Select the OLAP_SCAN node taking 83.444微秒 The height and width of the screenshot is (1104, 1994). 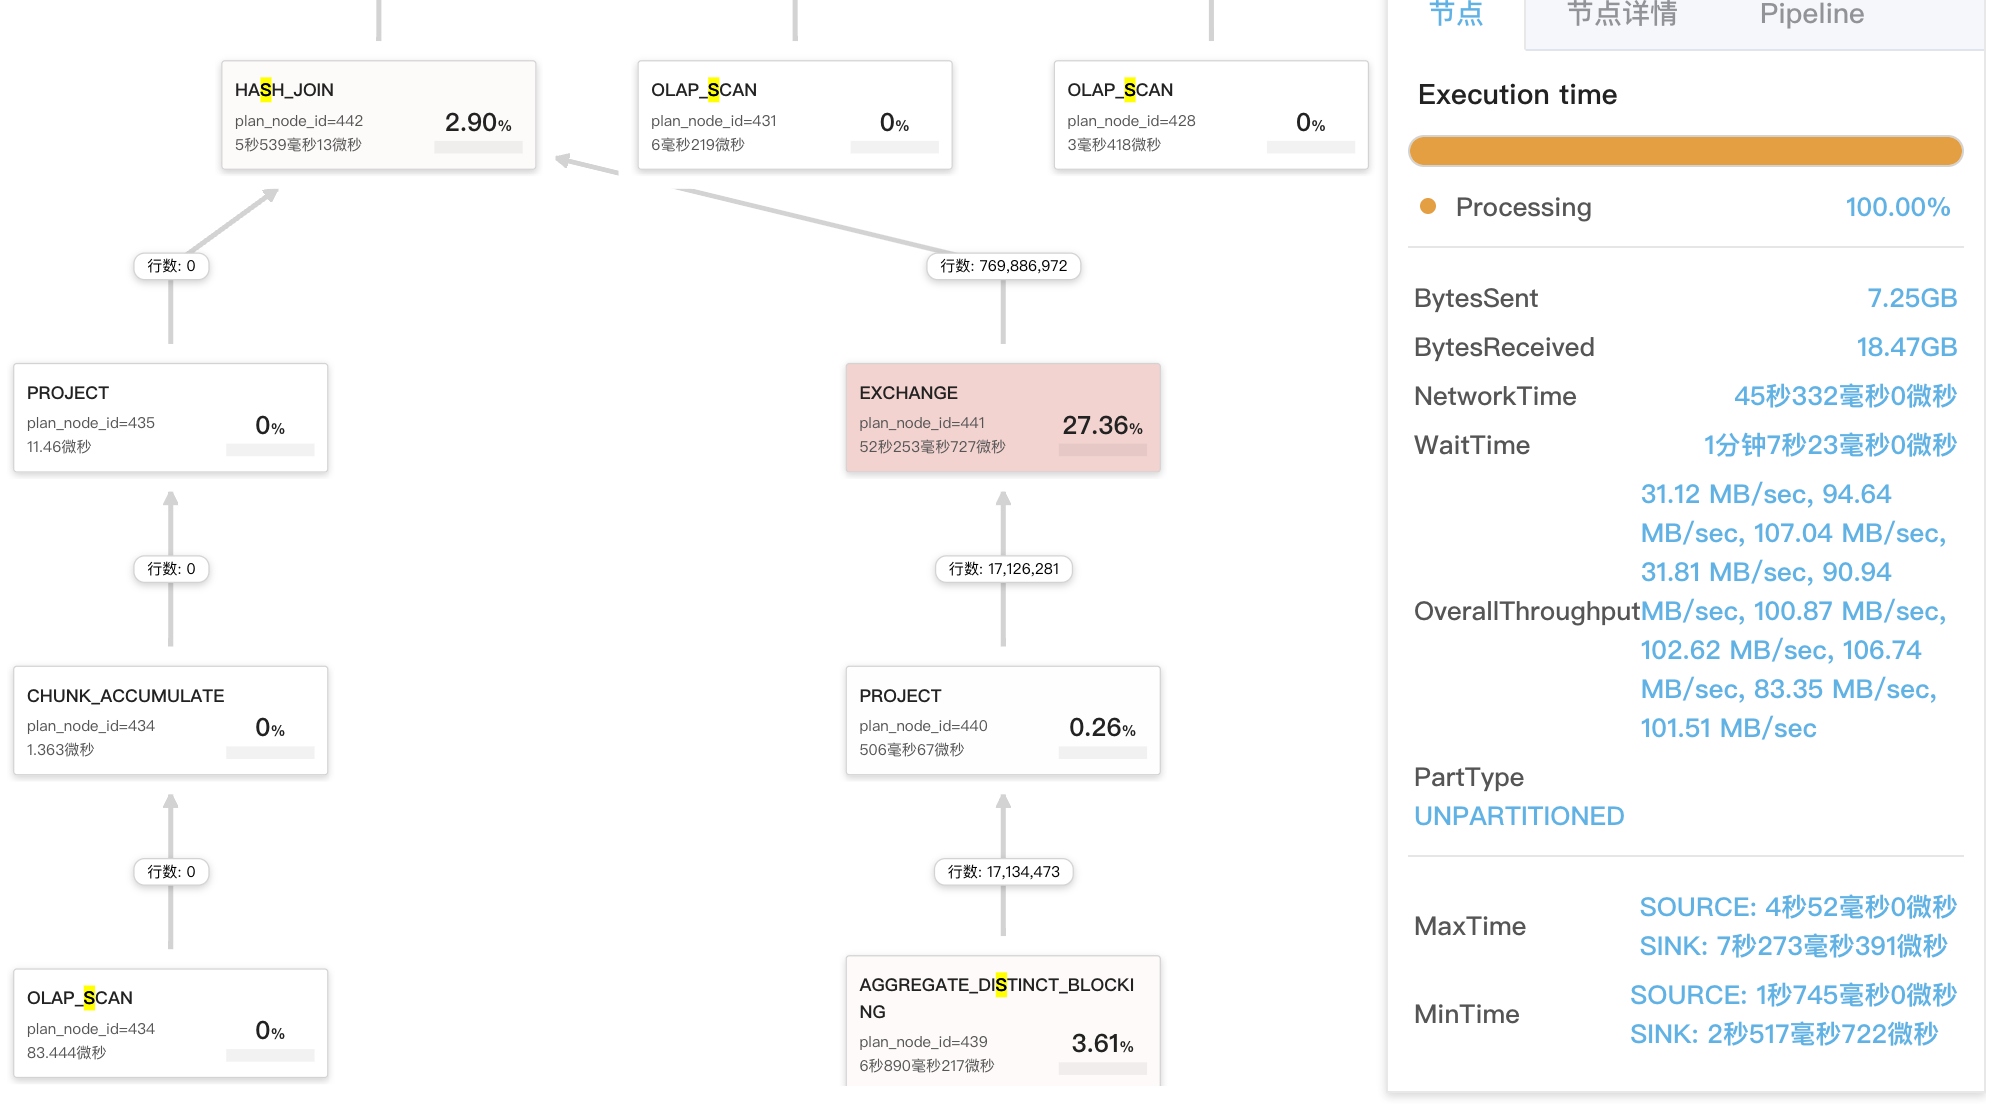[x=170, y=1023]
